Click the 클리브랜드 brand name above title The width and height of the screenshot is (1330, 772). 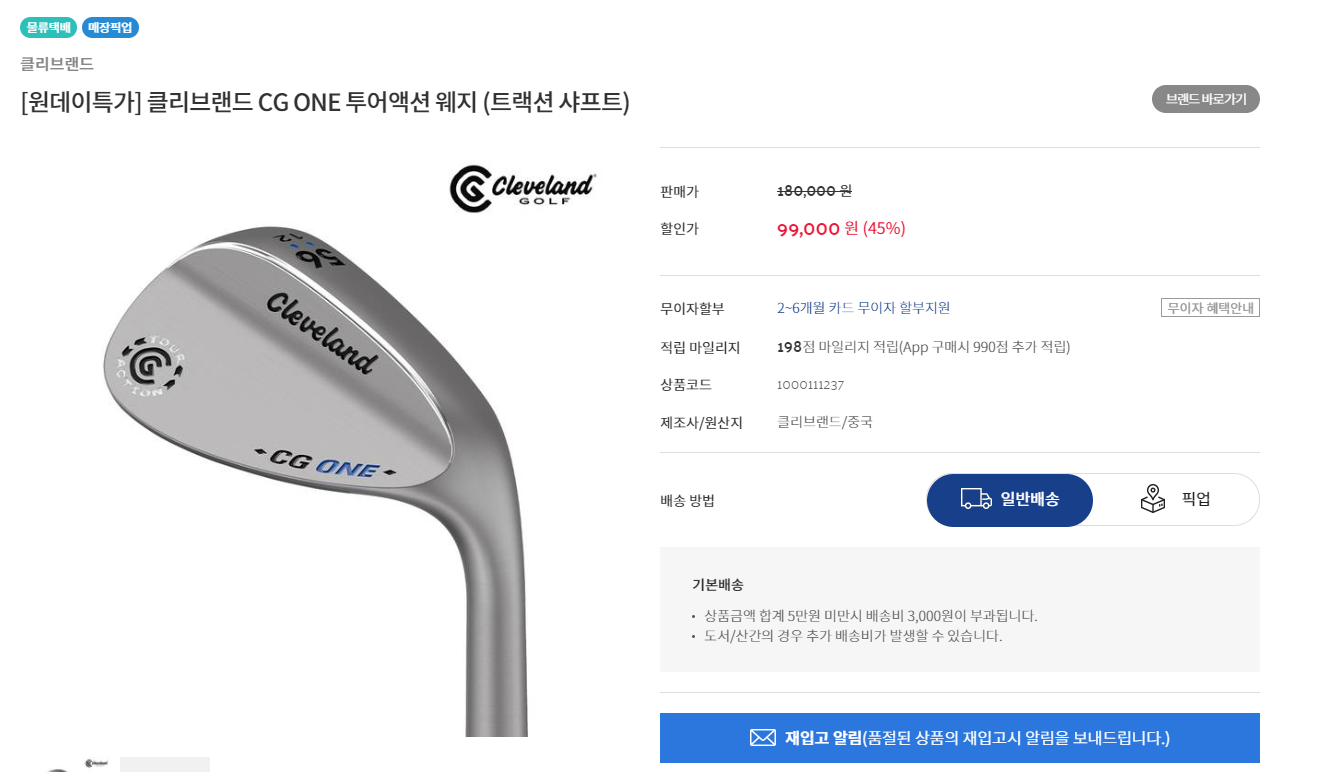point(57,64)
